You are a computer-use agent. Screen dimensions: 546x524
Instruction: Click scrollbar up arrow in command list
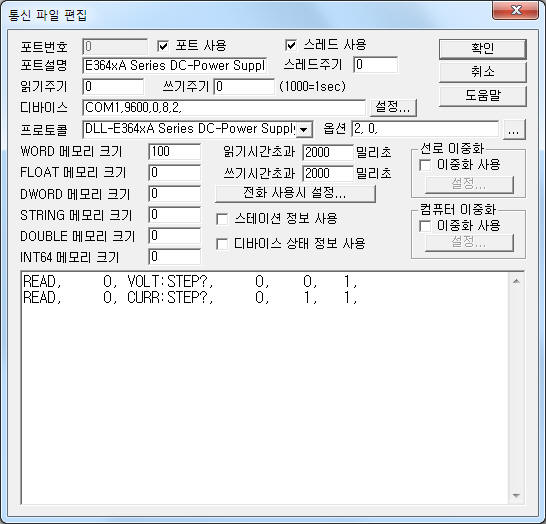pos(516,281)
